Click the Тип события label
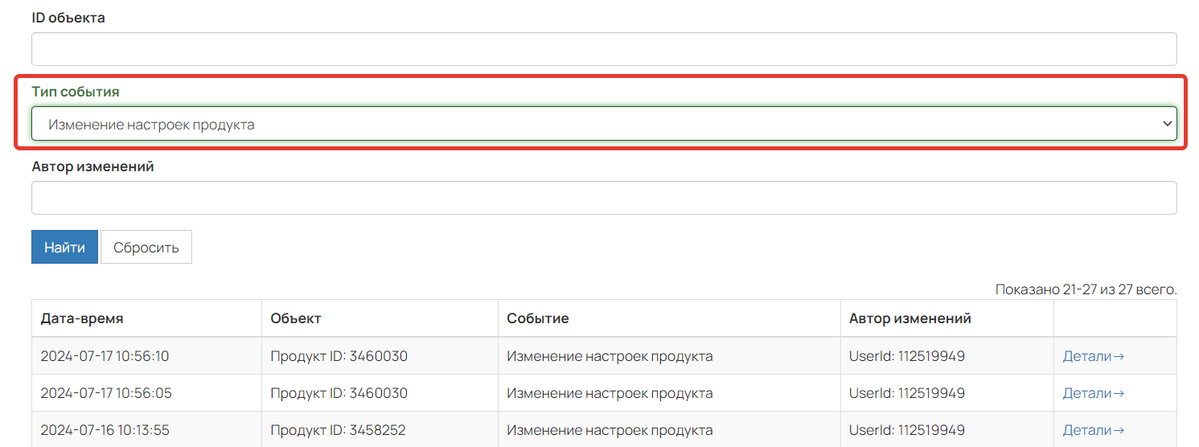1199x447 pixels. [76, 92]
